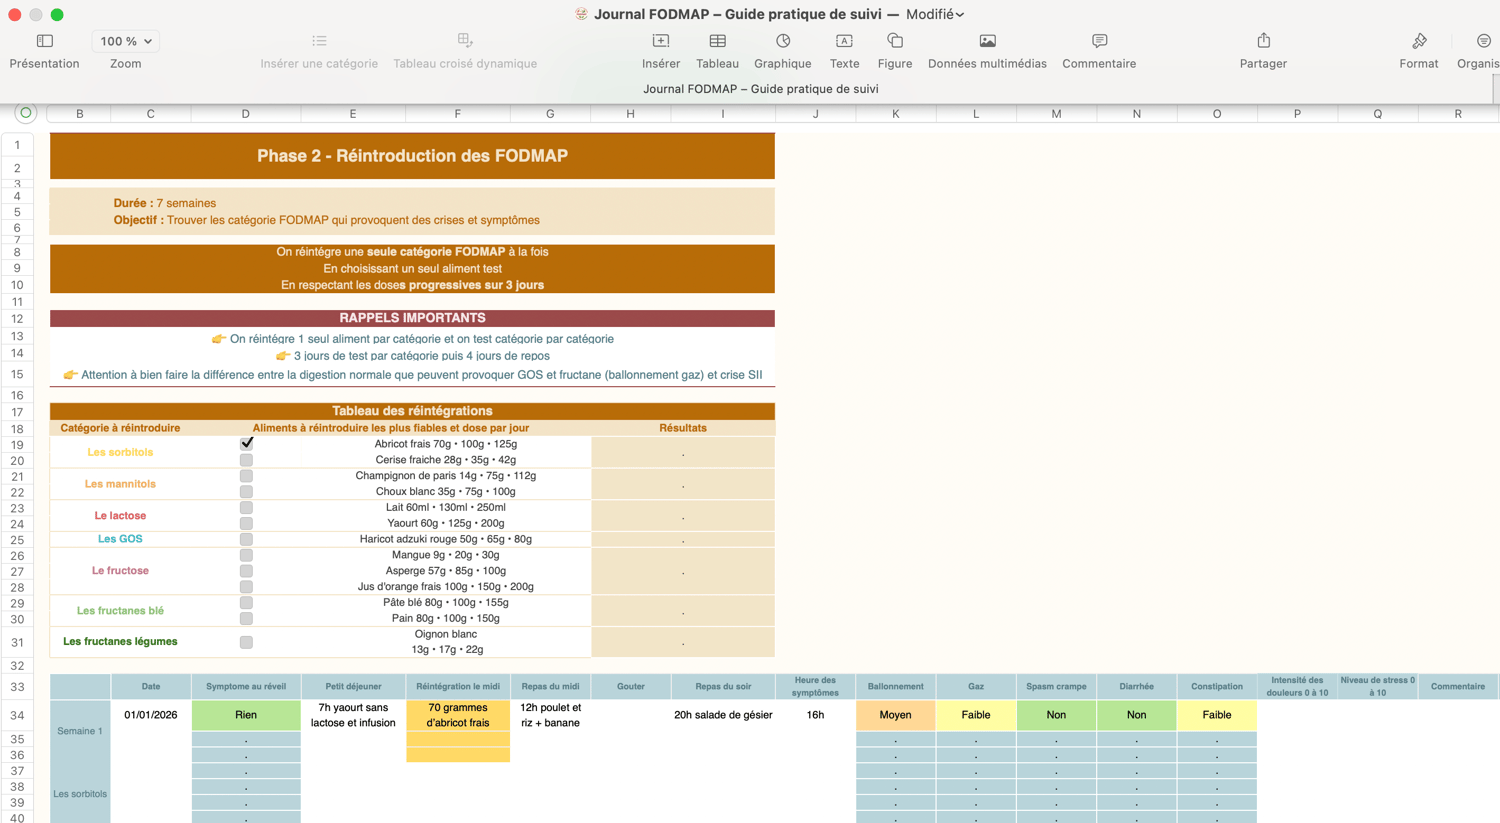
Task: Select the Semaine 1 label cell
Action: (80, 731)
